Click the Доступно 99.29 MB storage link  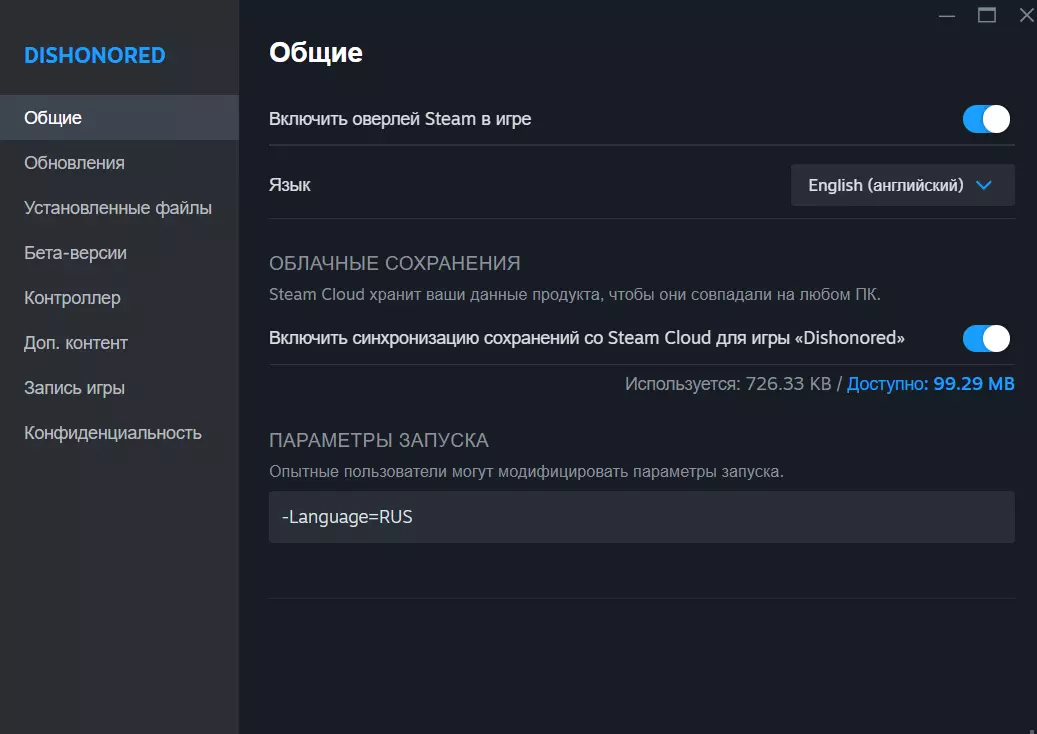coord(930,384)
